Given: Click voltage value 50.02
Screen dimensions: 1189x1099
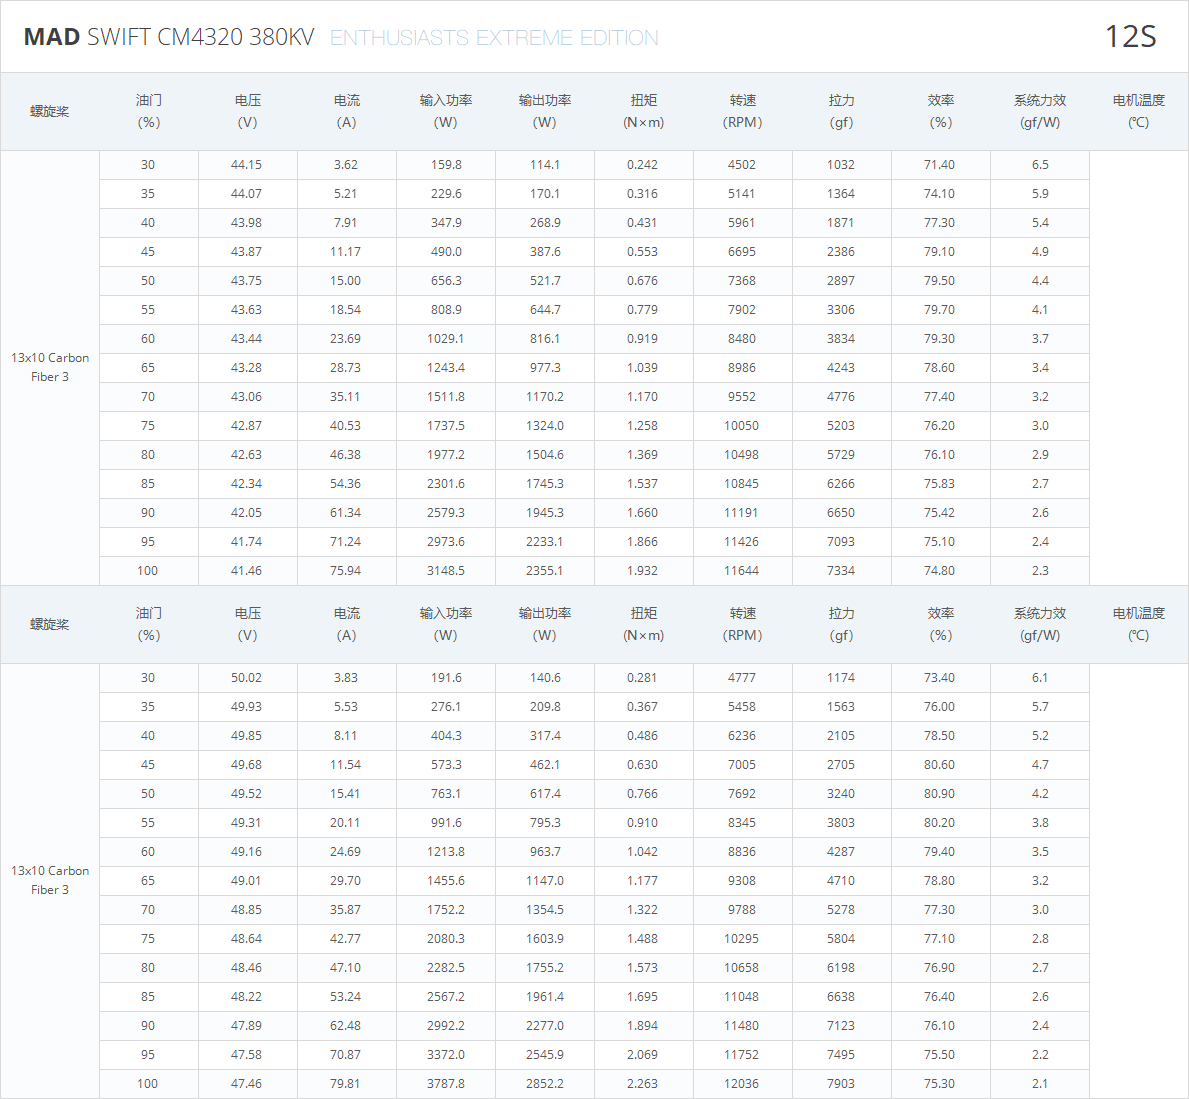Looking at the screenshot, I should point(246,678).
